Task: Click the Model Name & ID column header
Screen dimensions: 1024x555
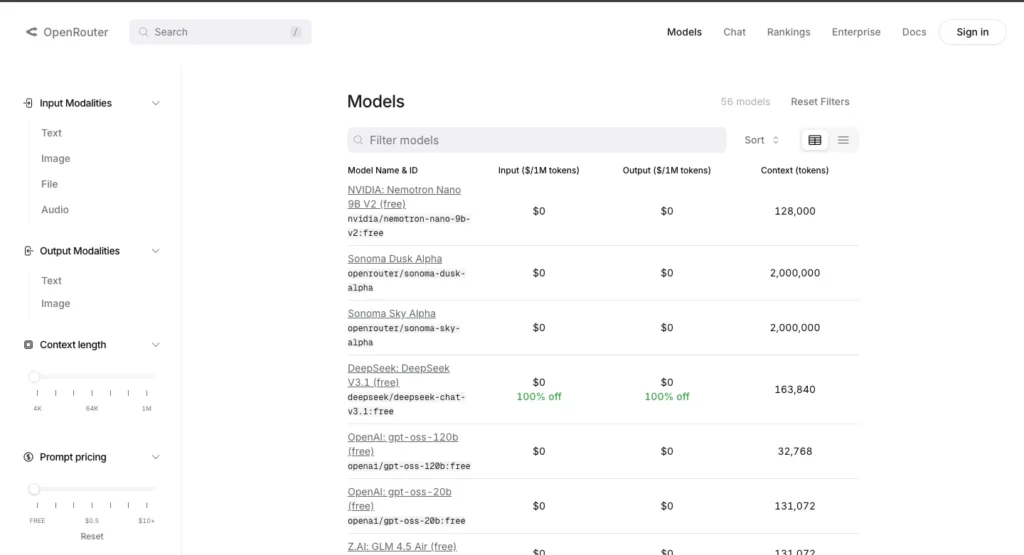Action: point(383,170)
